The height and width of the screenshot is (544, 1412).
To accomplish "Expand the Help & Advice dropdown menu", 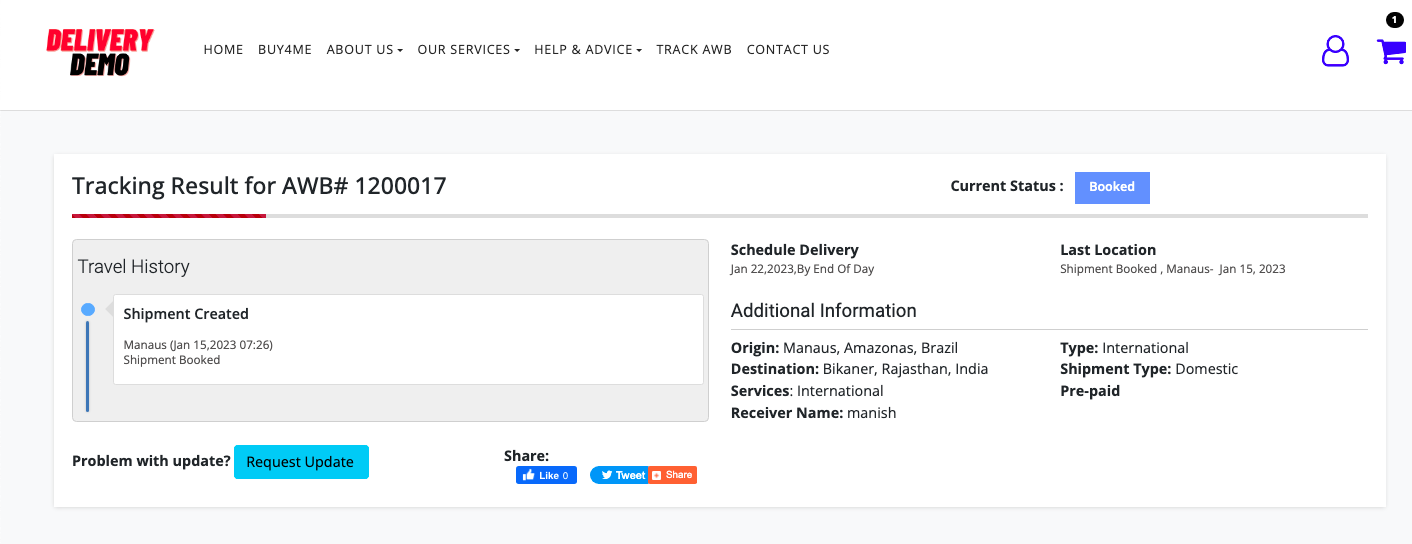I will [588, 49].
